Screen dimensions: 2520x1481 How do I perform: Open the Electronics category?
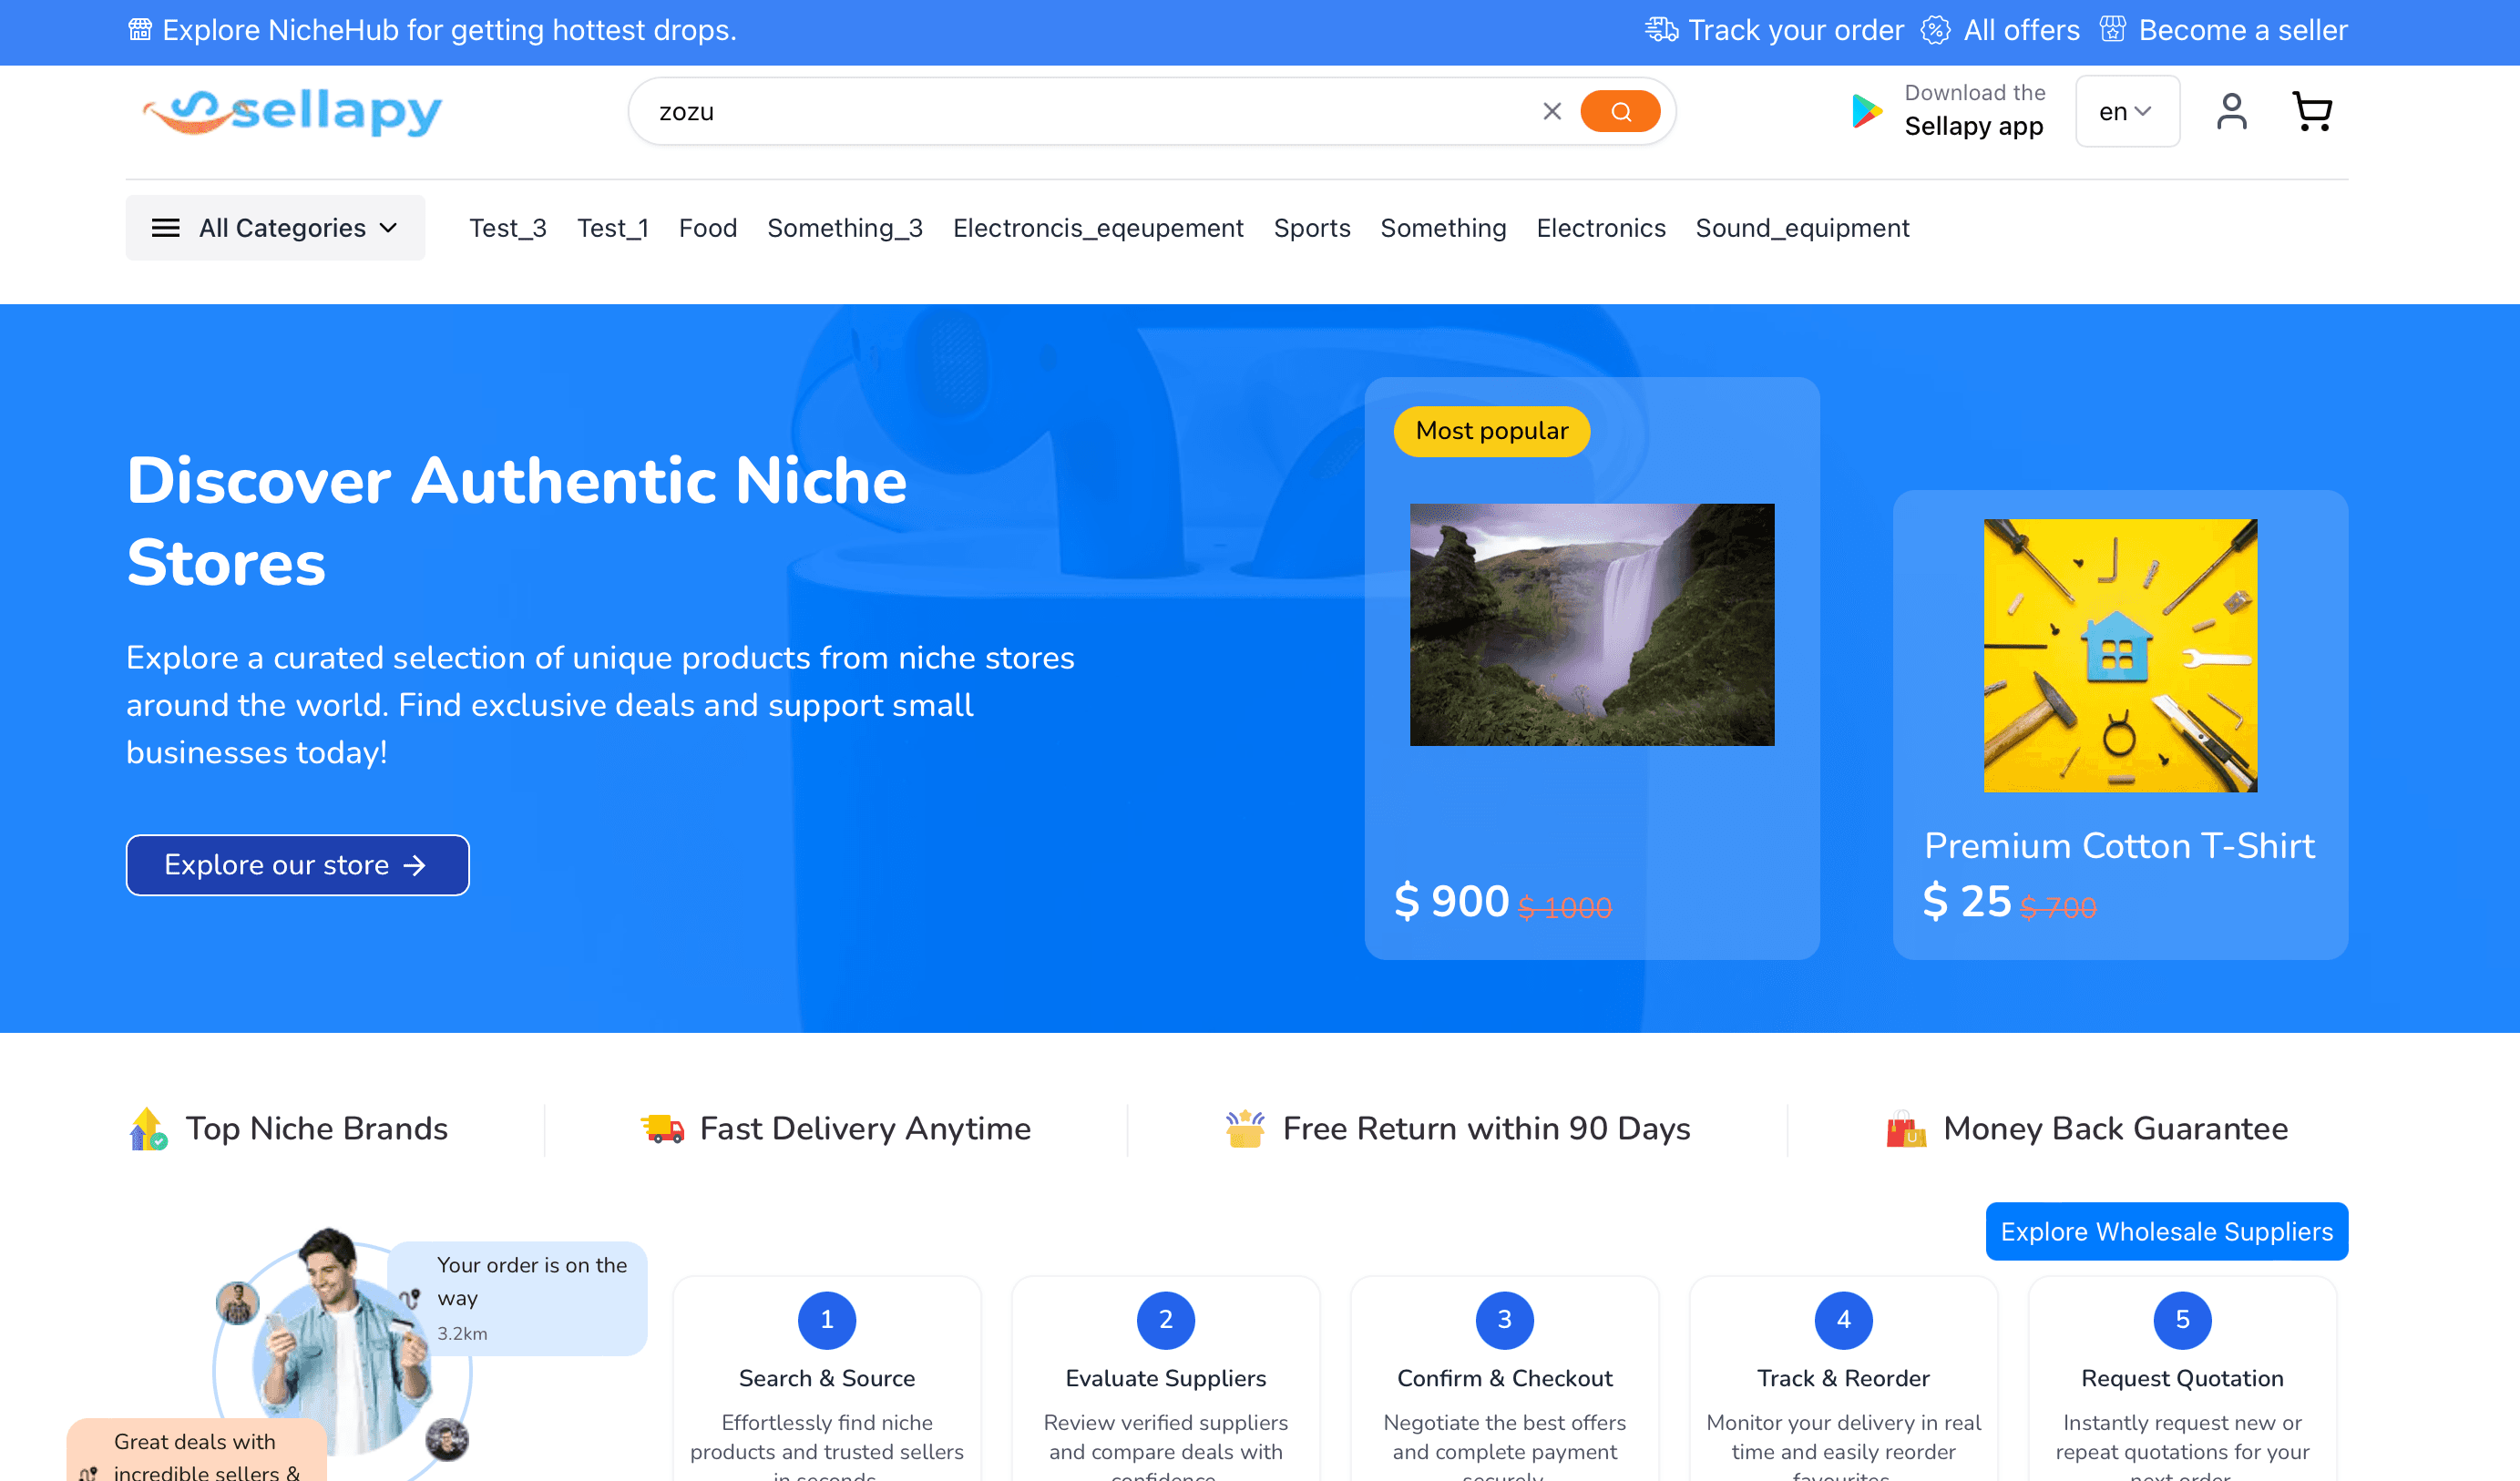pos(1600,228)
